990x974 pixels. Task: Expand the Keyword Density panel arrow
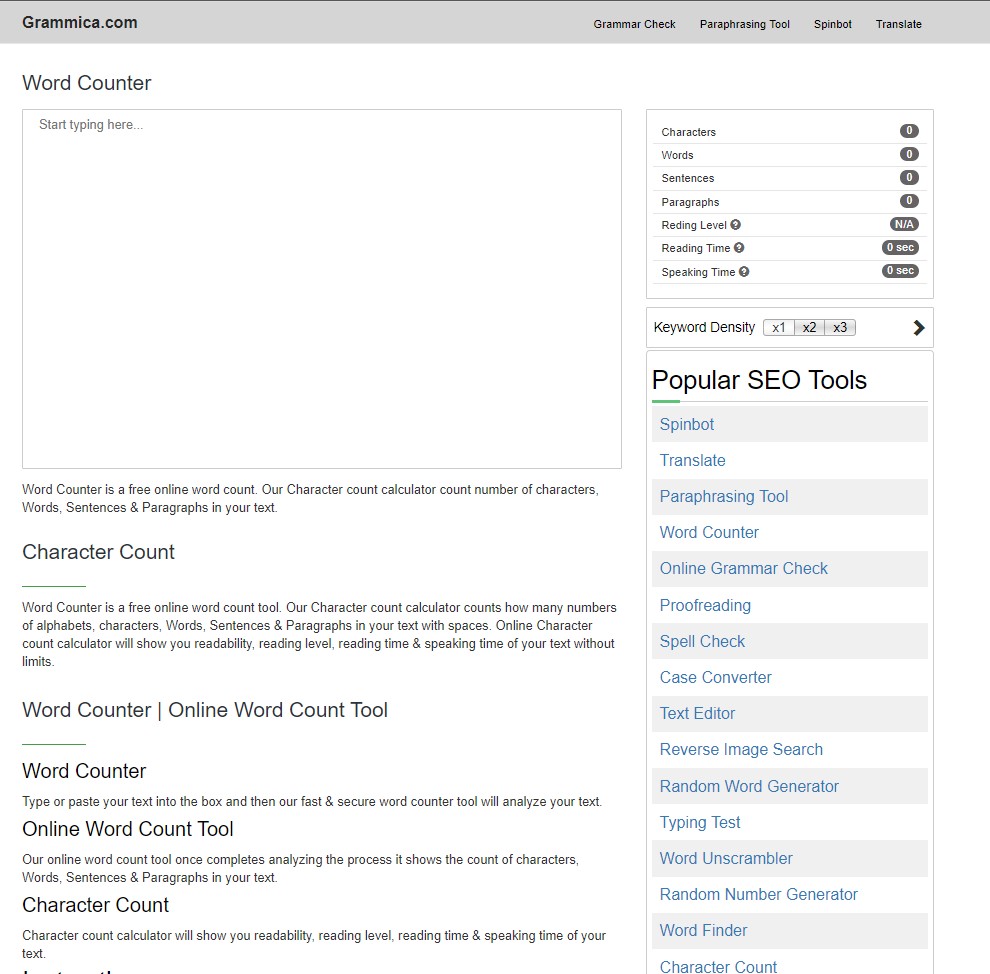point(918,328)
